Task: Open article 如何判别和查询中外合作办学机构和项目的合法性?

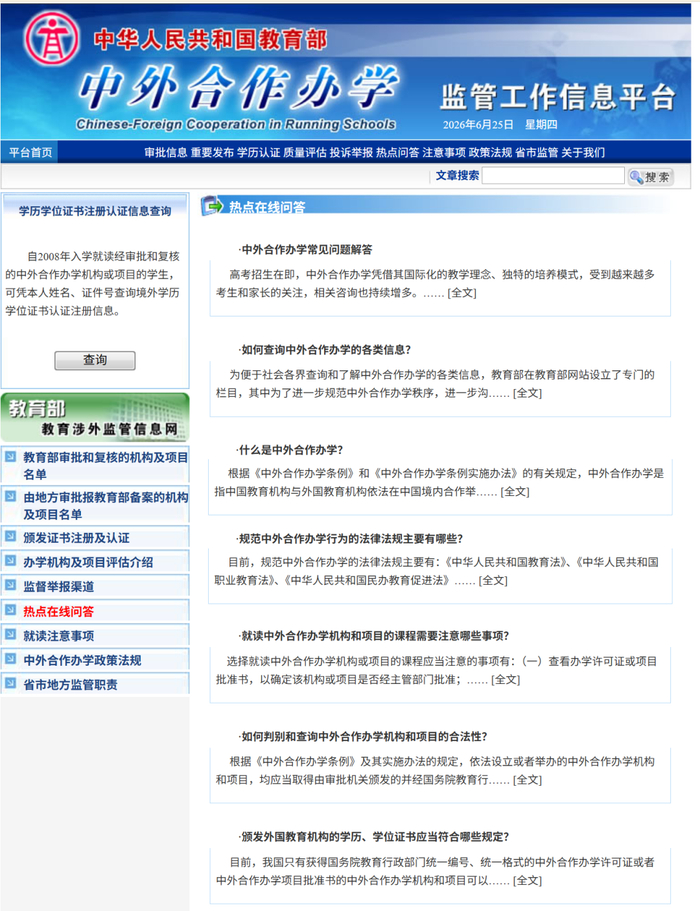Action: (x=363, y=736)
